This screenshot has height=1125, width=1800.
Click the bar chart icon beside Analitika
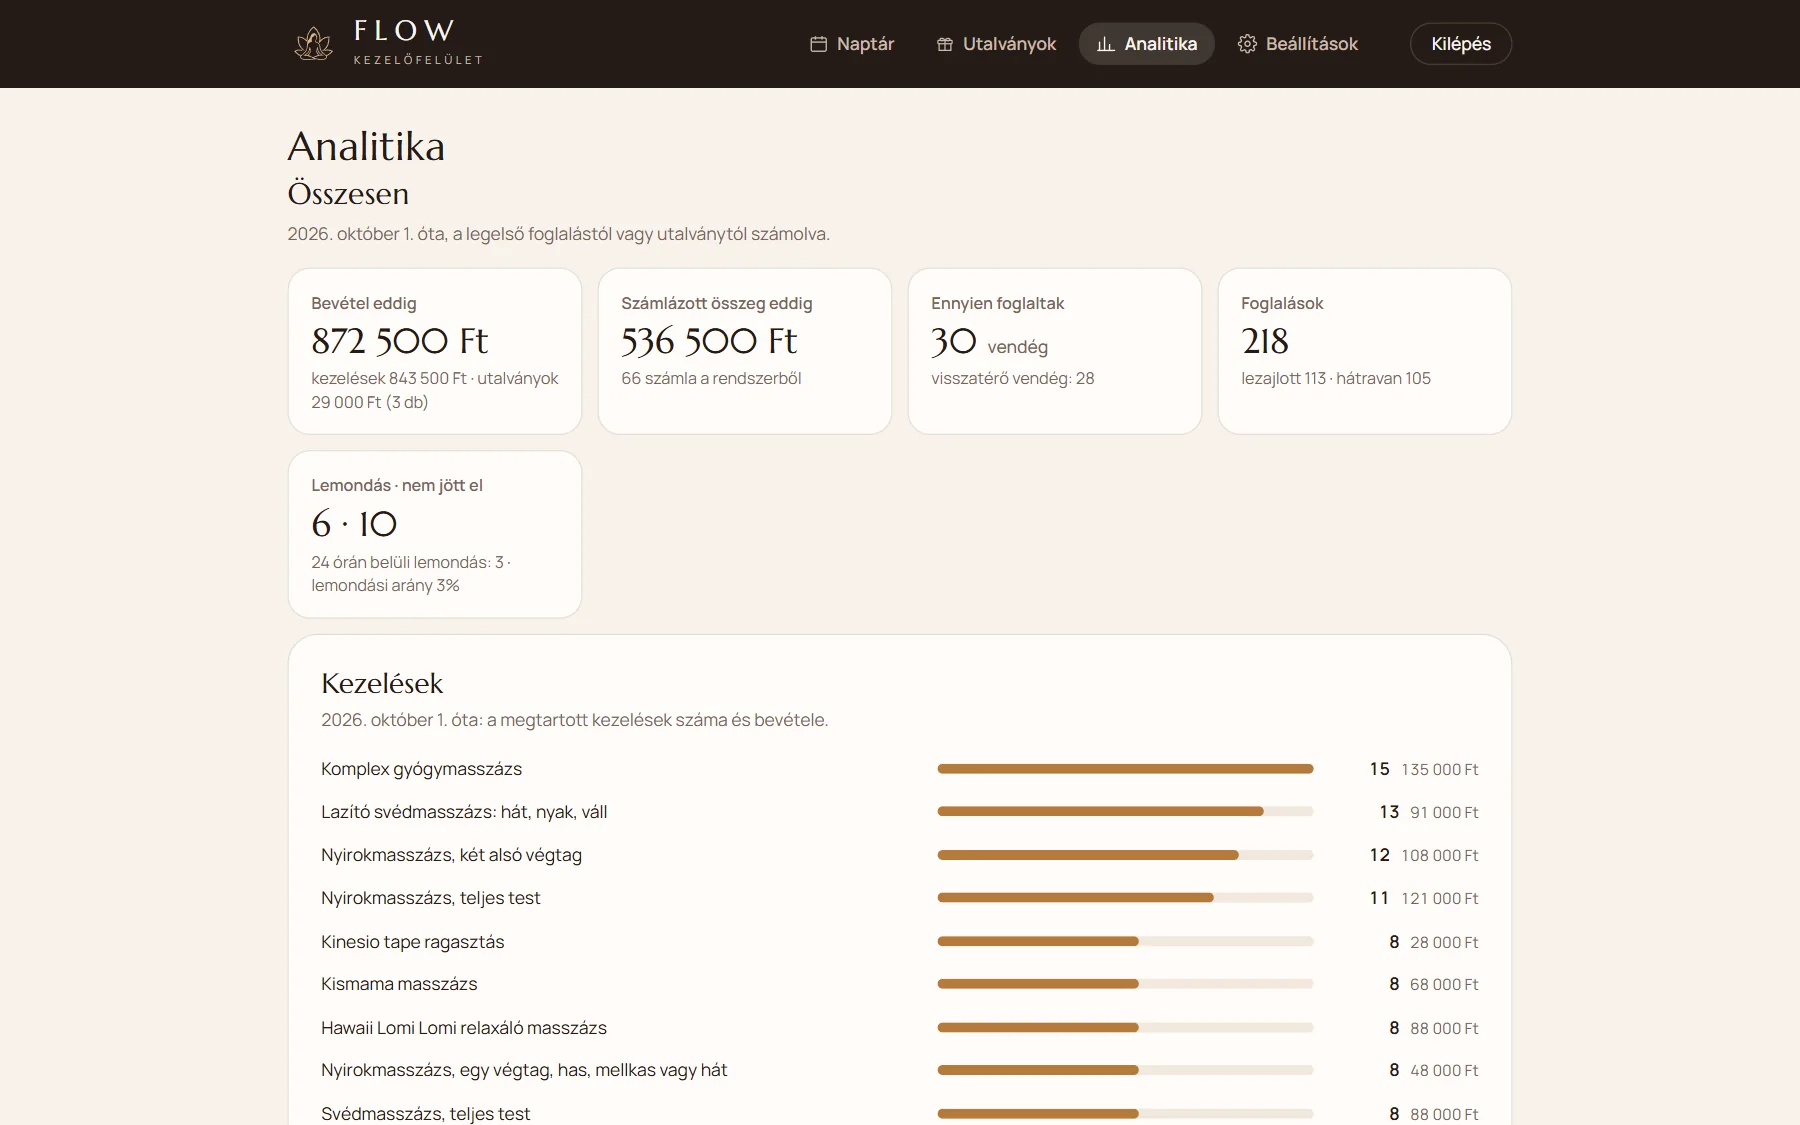1105,44
